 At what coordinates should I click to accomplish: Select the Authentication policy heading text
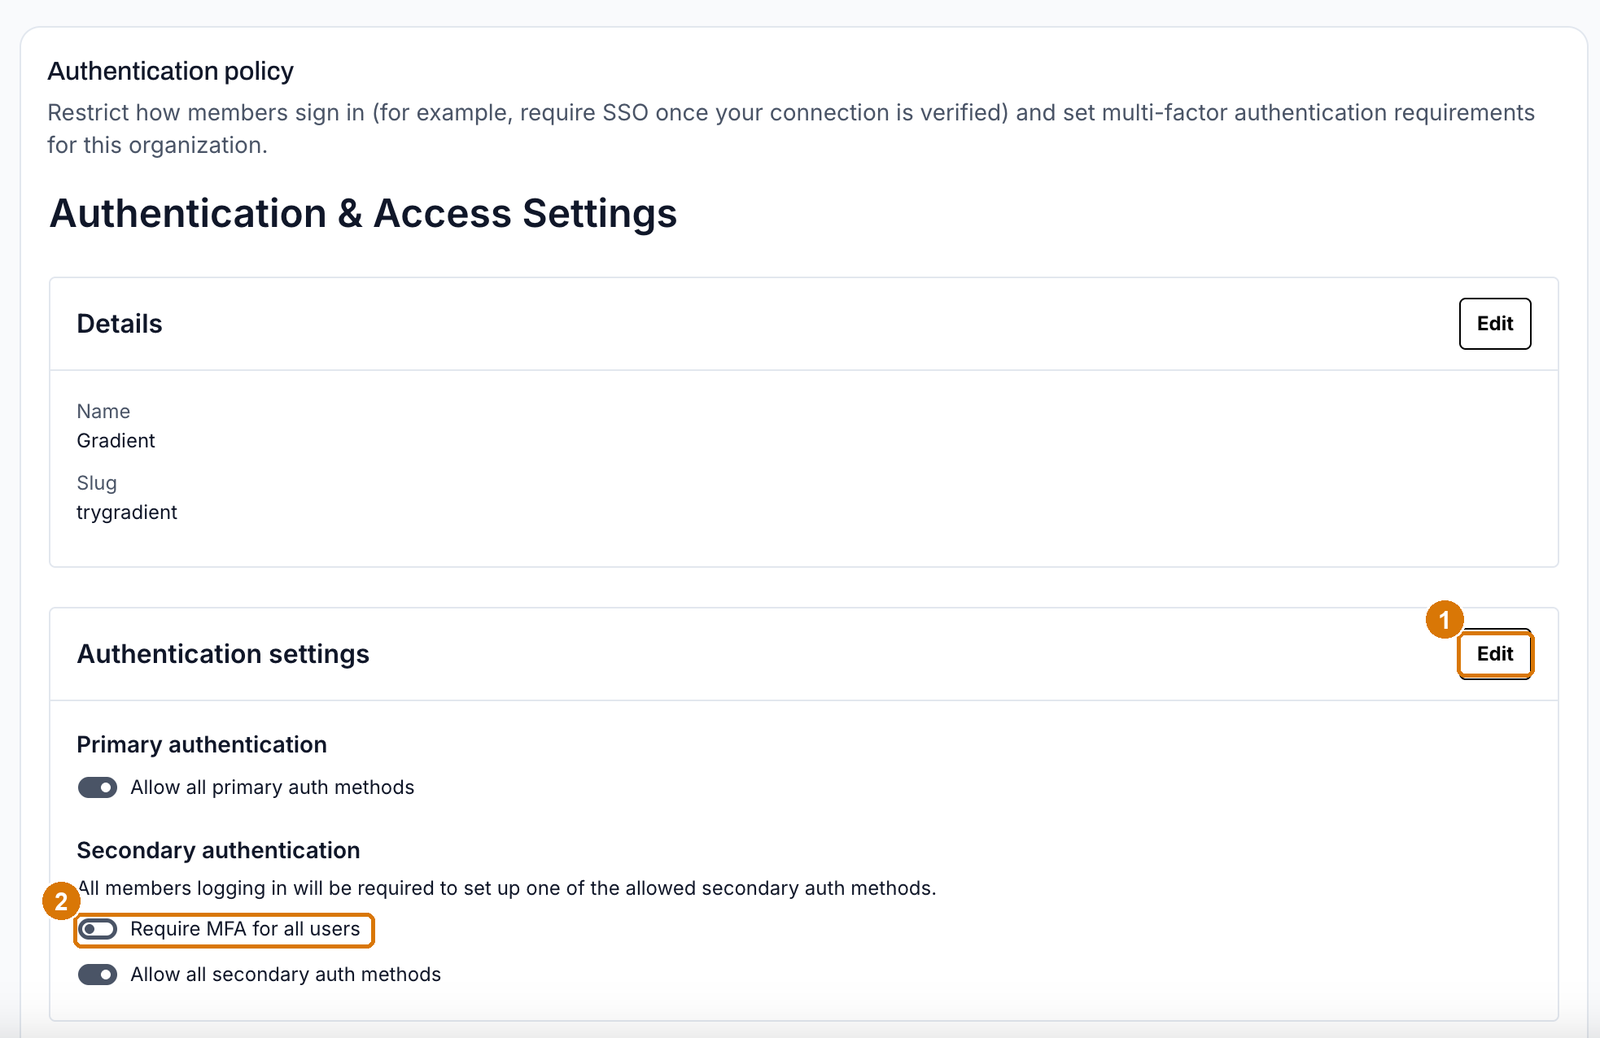(171, 71)
